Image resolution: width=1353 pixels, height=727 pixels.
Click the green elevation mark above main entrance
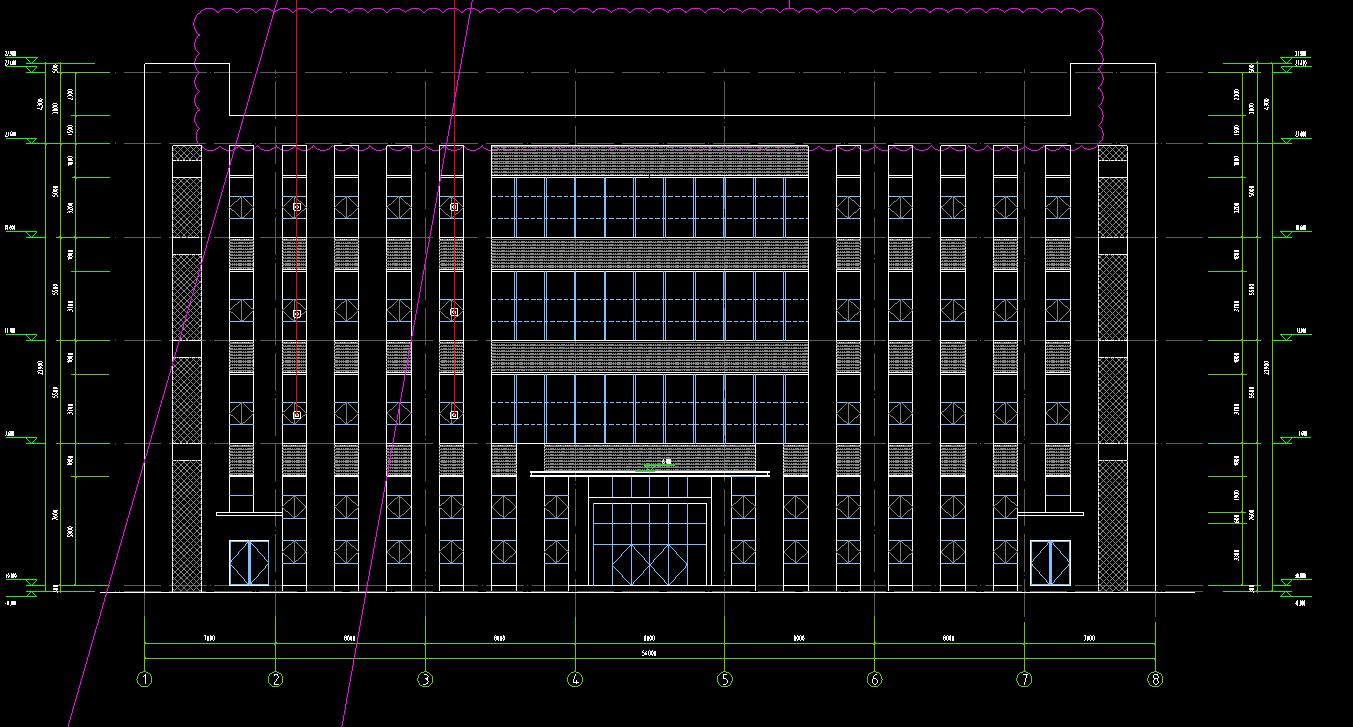tap(654, 465)
